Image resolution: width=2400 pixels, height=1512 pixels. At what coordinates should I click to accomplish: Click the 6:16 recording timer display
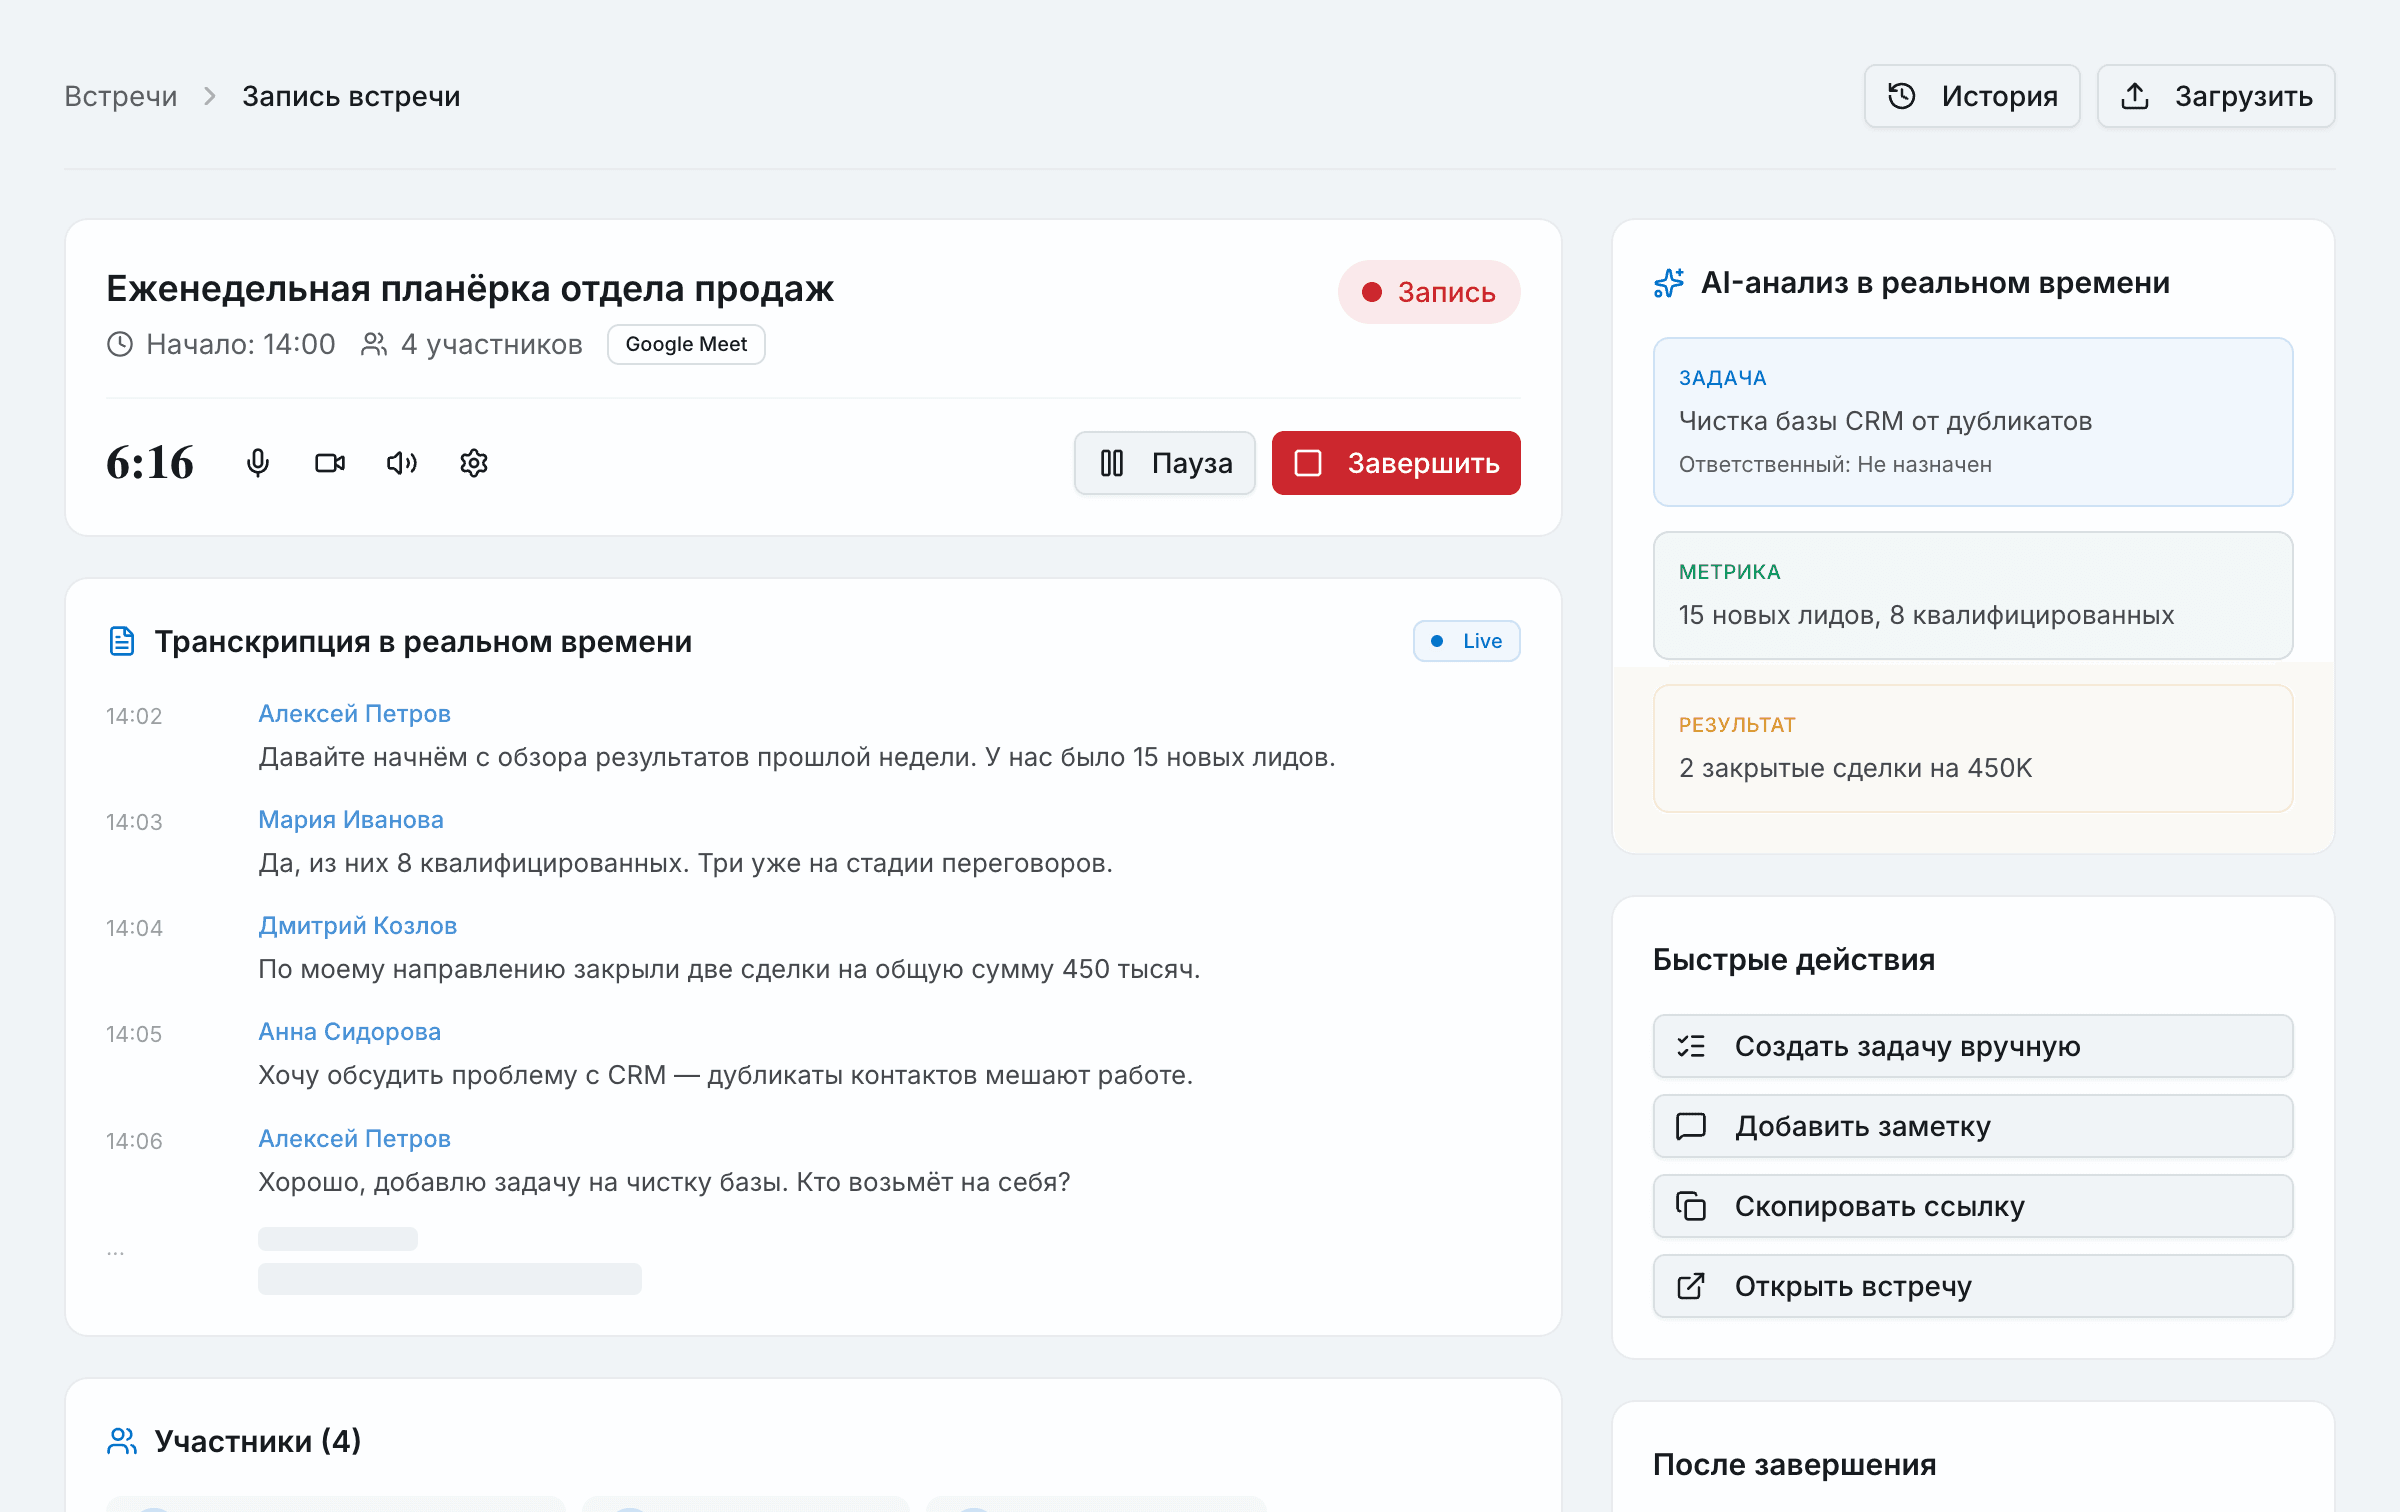point(150,462)
